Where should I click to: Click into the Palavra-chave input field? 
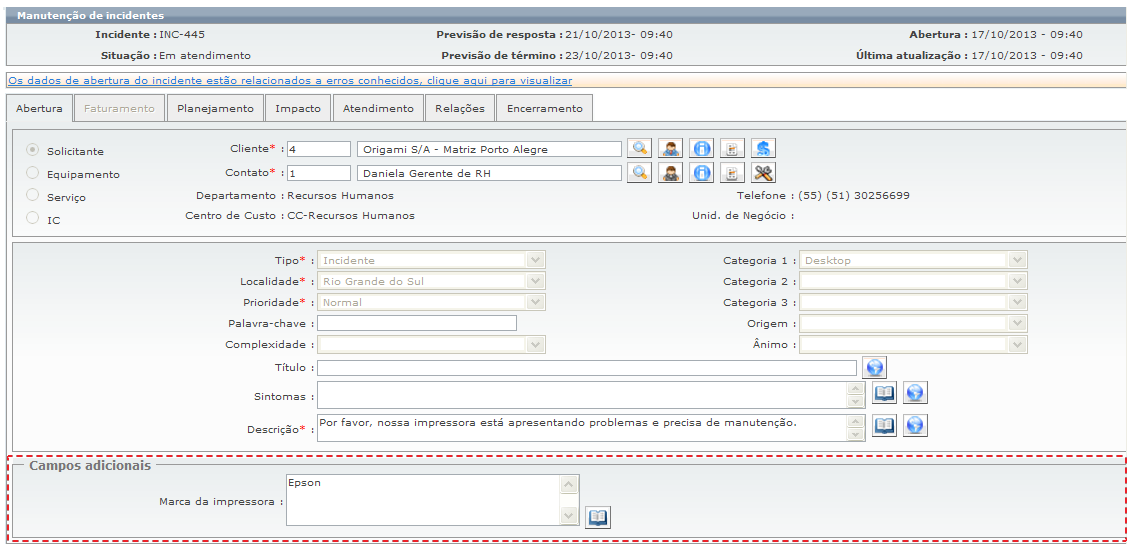(417, 323)
